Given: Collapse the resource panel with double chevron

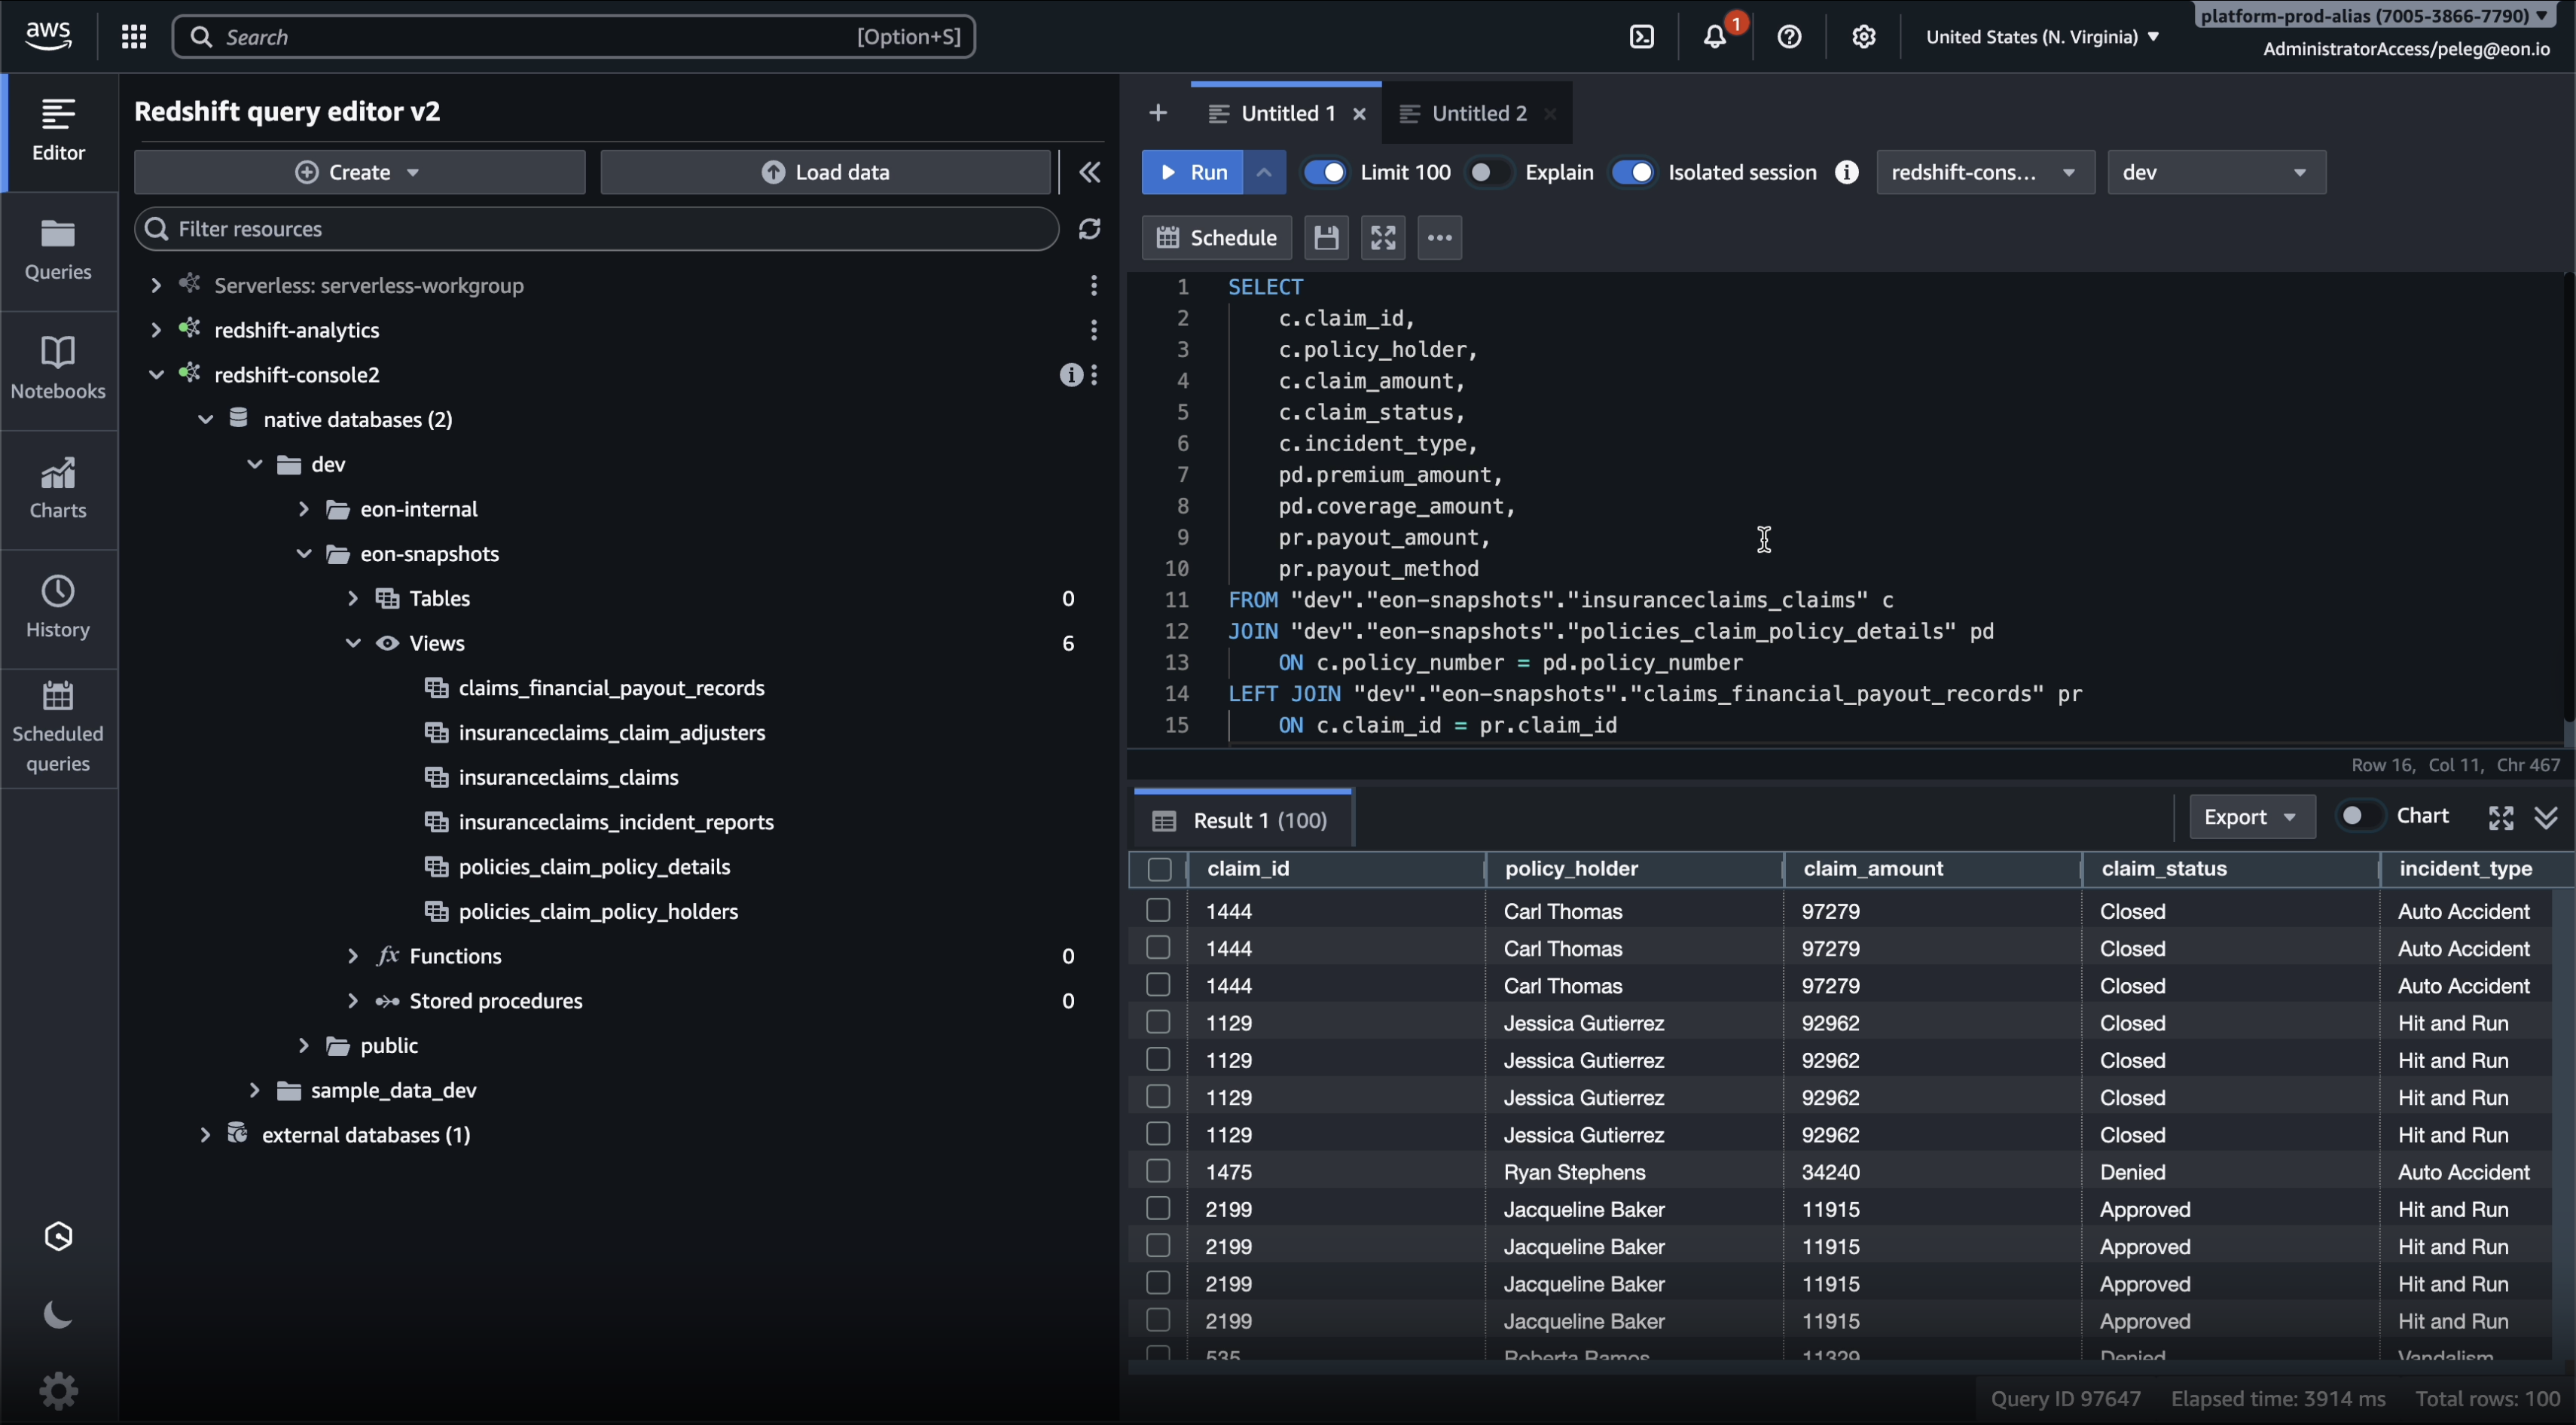Looking at the screenshot, I should tap(1089, 172).
